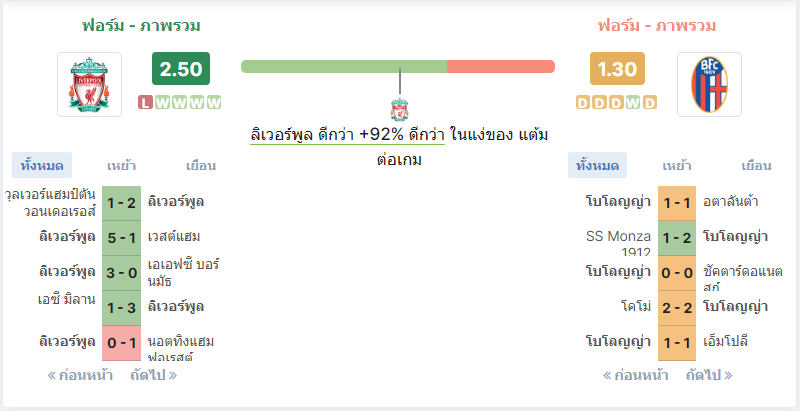Switch Liverpool form to เหย้า tab
This screenshot has width=800, height=411.
coord(121,165)
